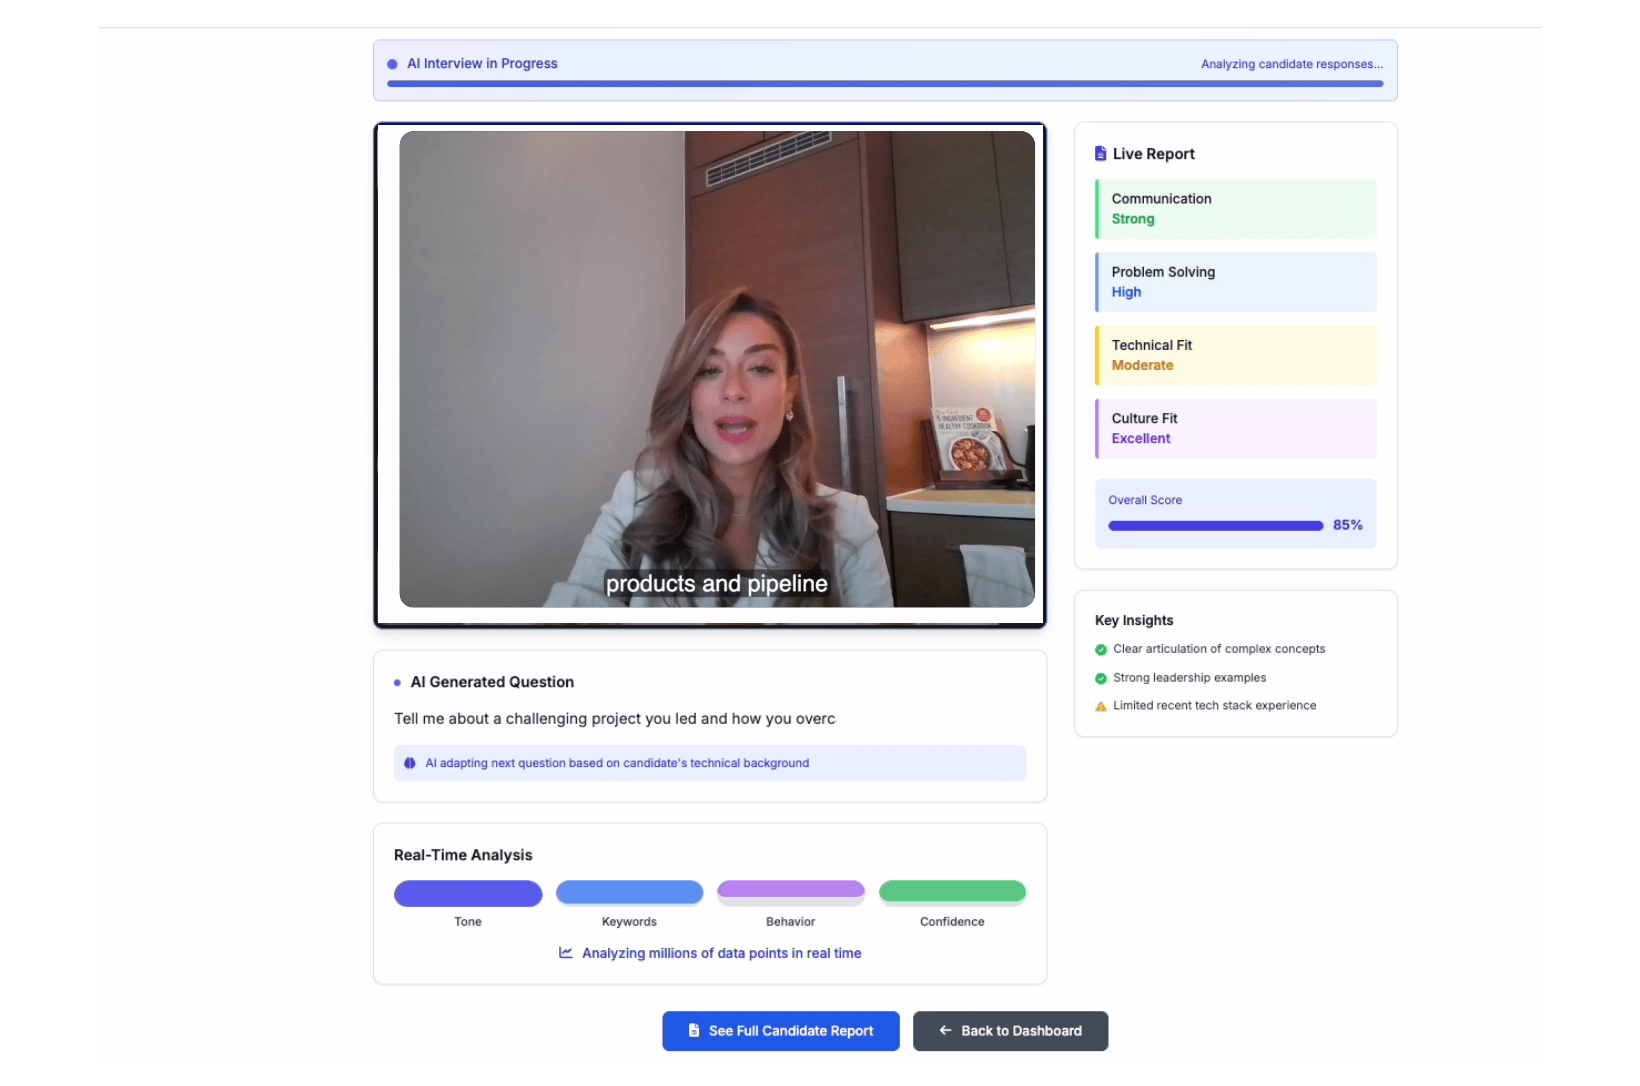
Task: Click the report icon inside See Full Candidate Report button
Action: [x=692, y=1031]
